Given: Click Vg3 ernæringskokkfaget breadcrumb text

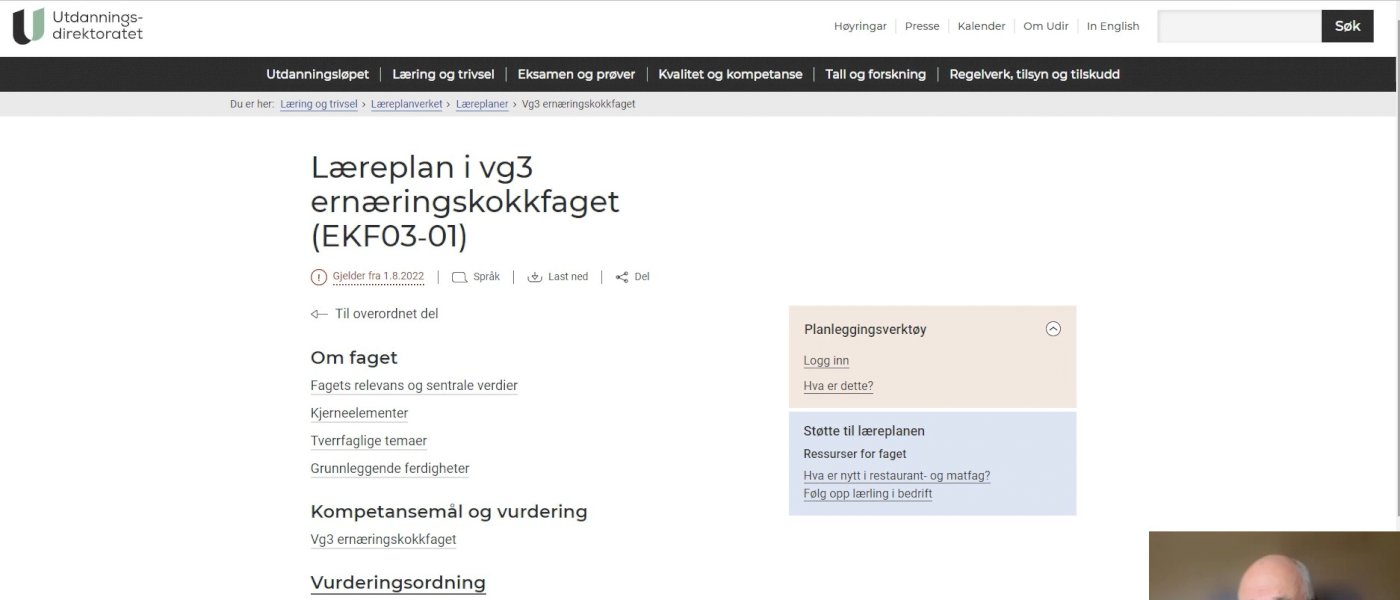Looking at the screenshot, I should click(578, 104).
